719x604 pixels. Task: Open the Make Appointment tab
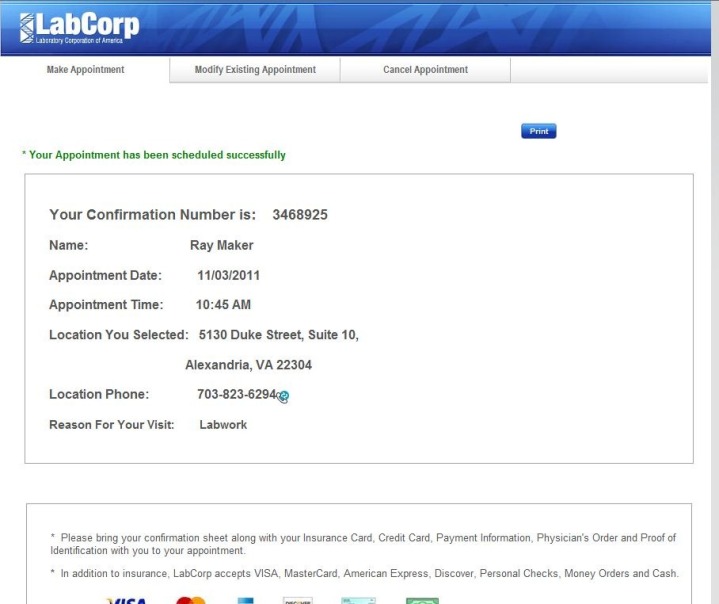85,70
